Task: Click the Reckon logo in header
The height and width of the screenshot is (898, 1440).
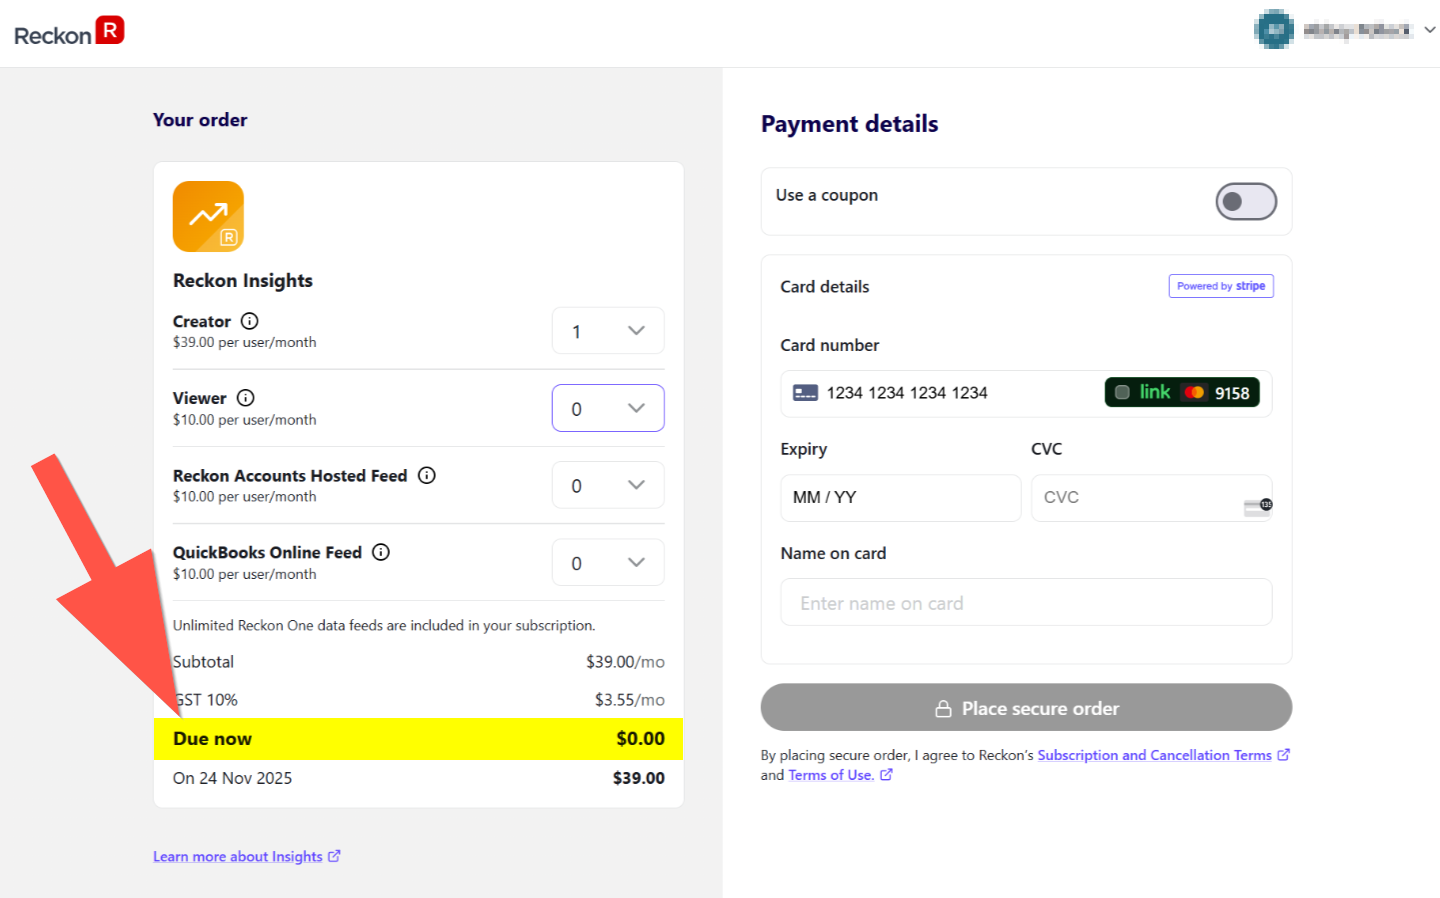Action: [x=69, y=33]
